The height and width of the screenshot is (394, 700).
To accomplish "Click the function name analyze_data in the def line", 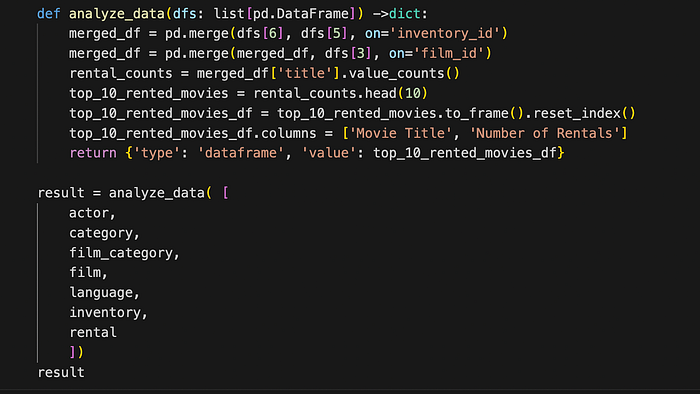I will tap(117, 14).
